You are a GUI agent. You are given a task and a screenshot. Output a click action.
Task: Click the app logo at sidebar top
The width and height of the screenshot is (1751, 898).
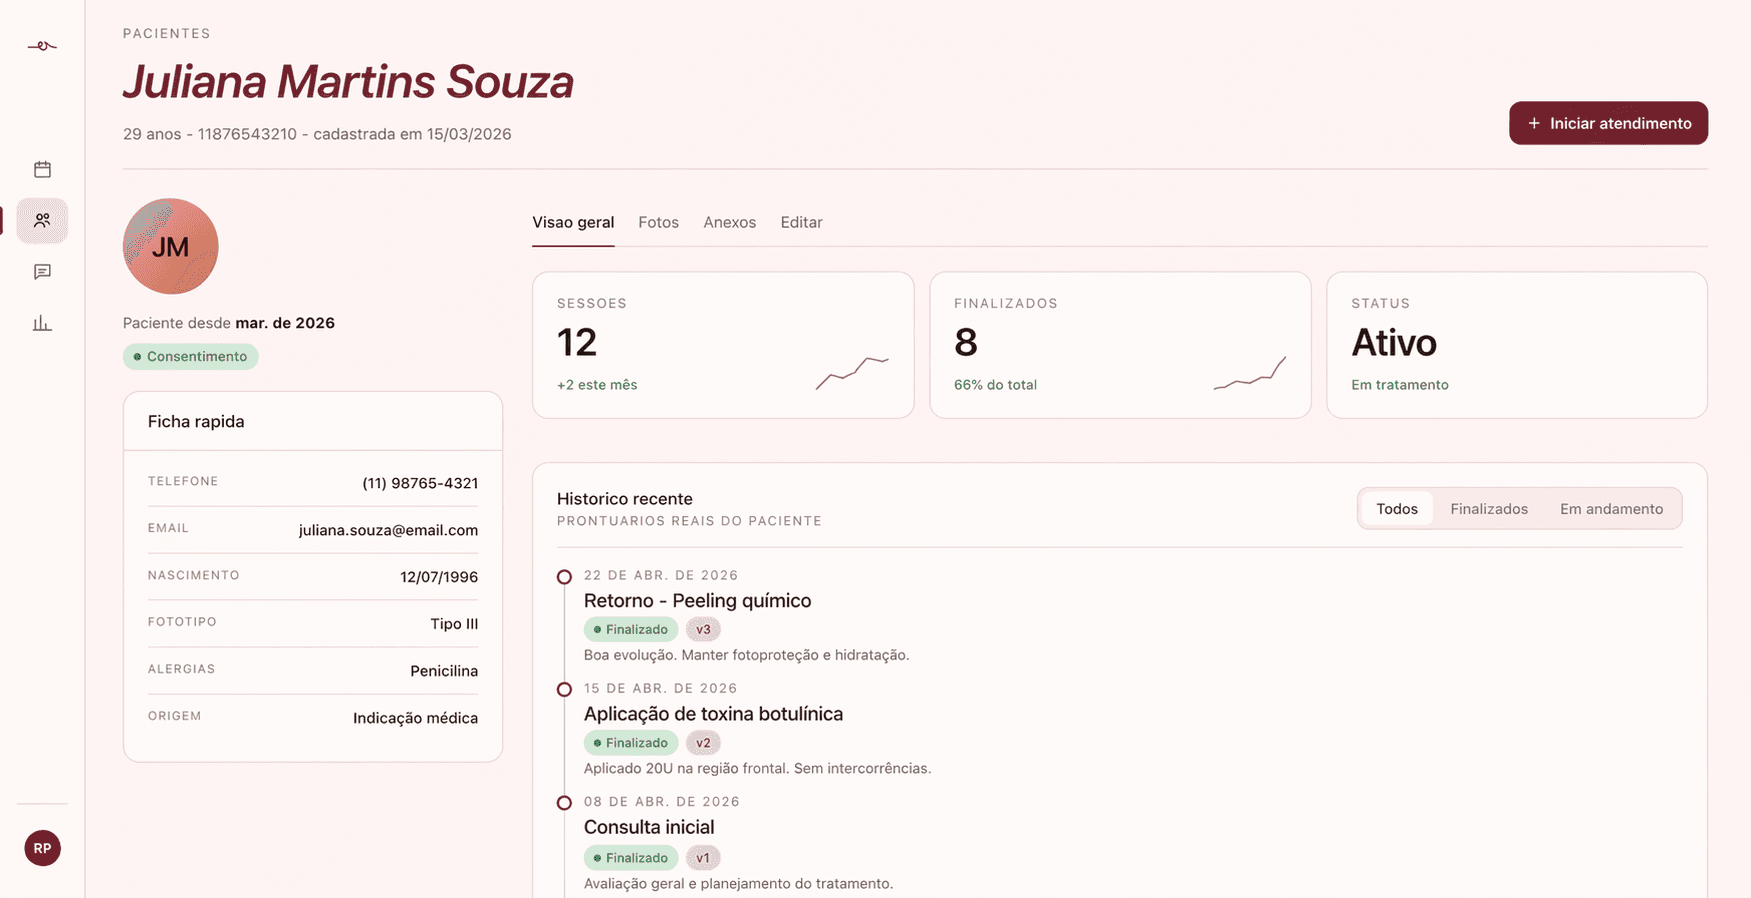coord(42,46)
